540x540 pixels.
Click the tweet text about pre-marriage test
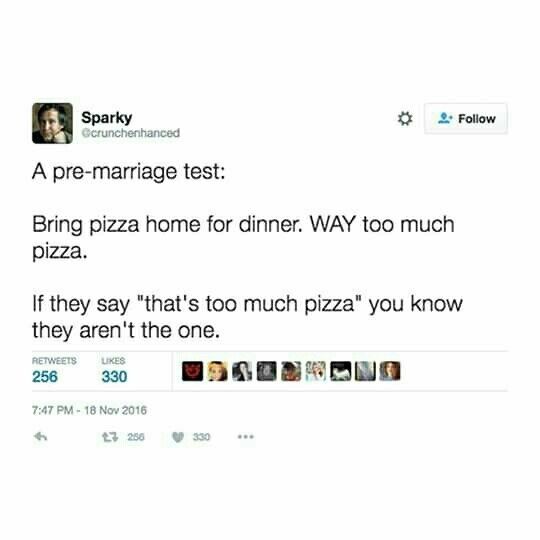pos(247,251)
